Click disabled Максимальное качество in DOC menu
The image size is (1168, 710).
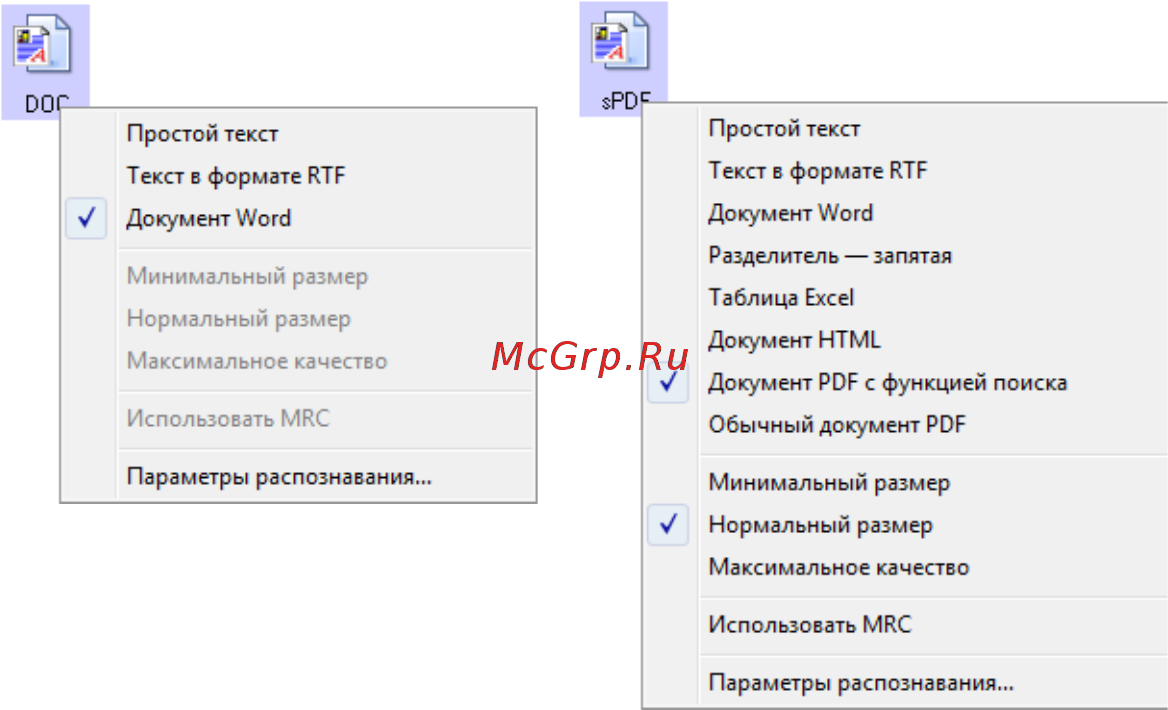(x=298, y=361)
